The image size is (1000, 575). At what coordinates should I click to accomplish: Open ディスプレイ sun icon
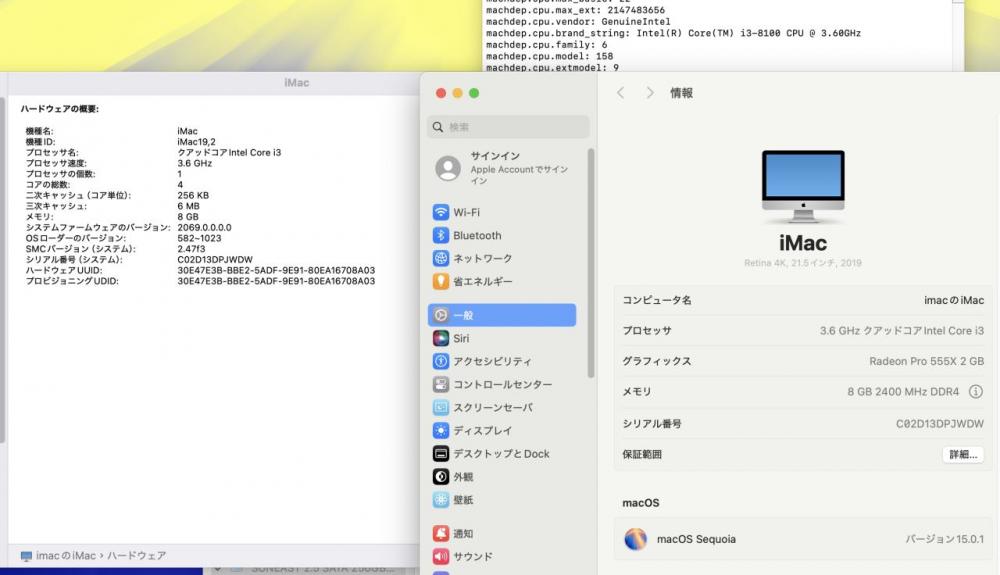(441, 430)
